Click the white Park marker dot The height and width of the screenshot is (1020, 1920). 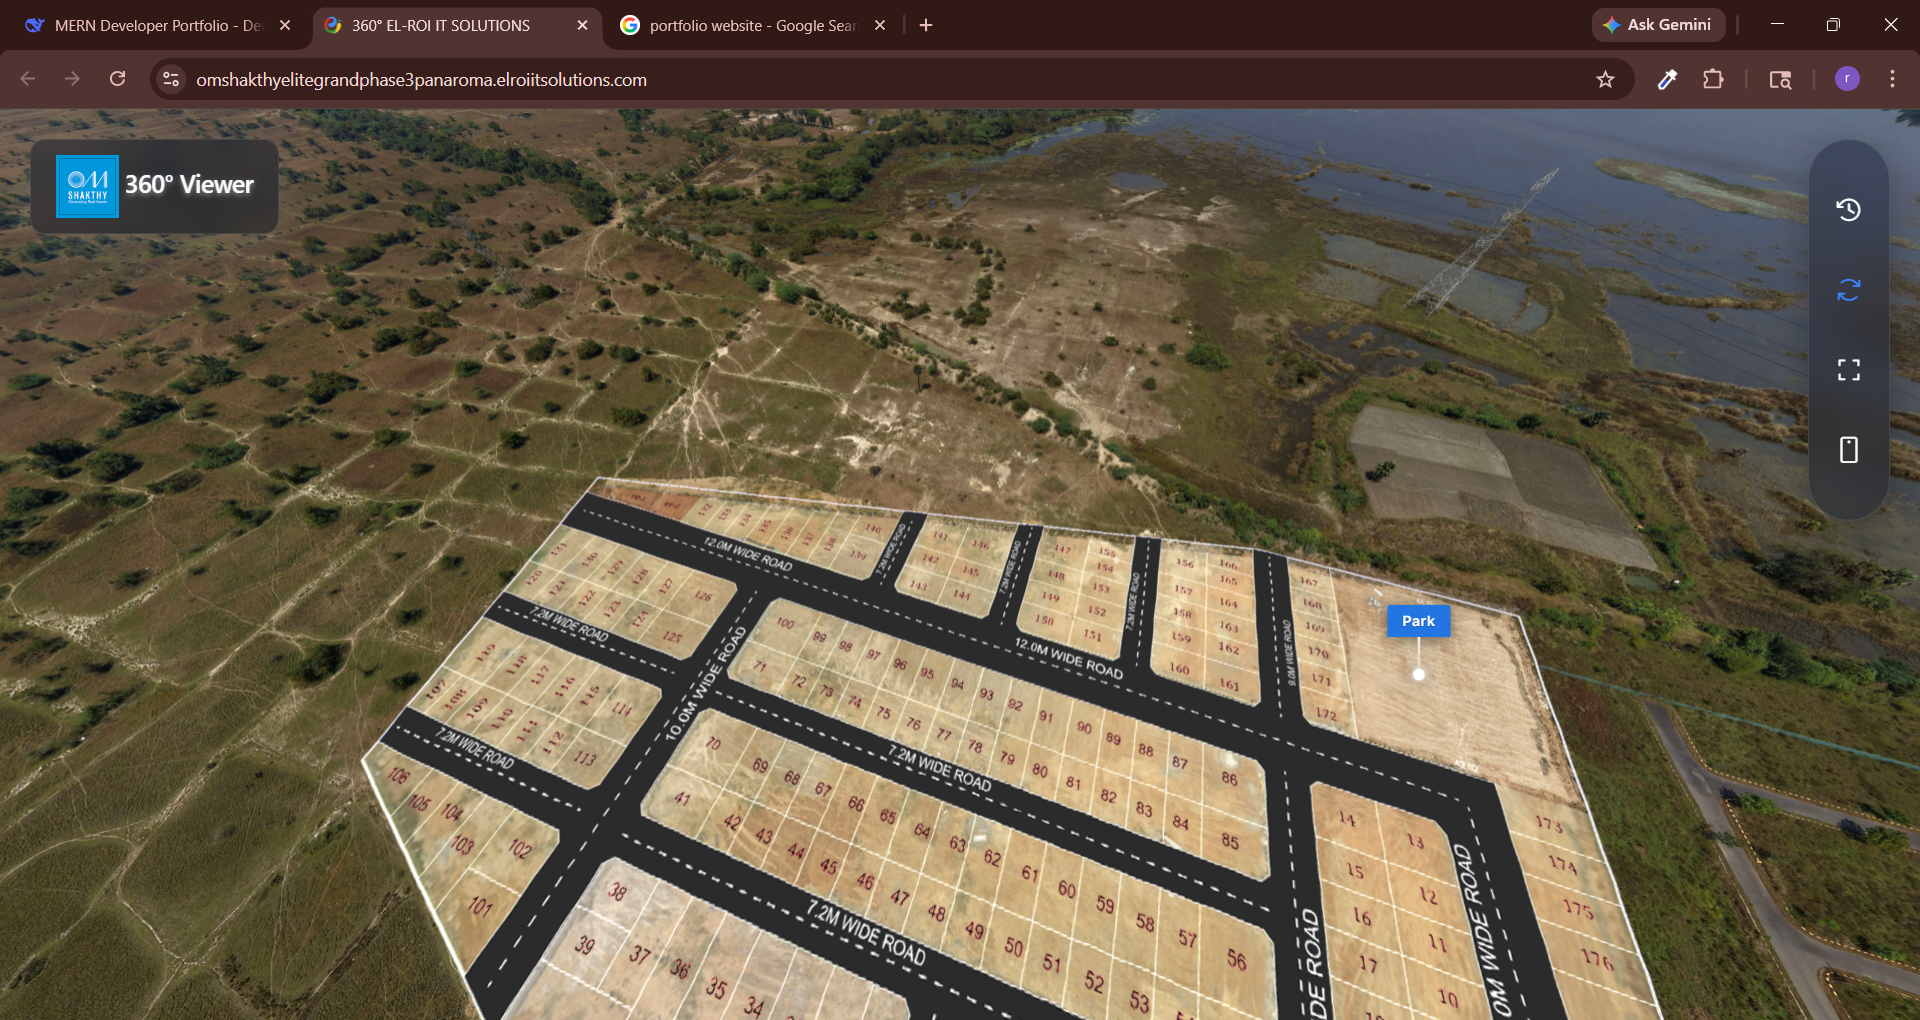[x=1418, y=675]
